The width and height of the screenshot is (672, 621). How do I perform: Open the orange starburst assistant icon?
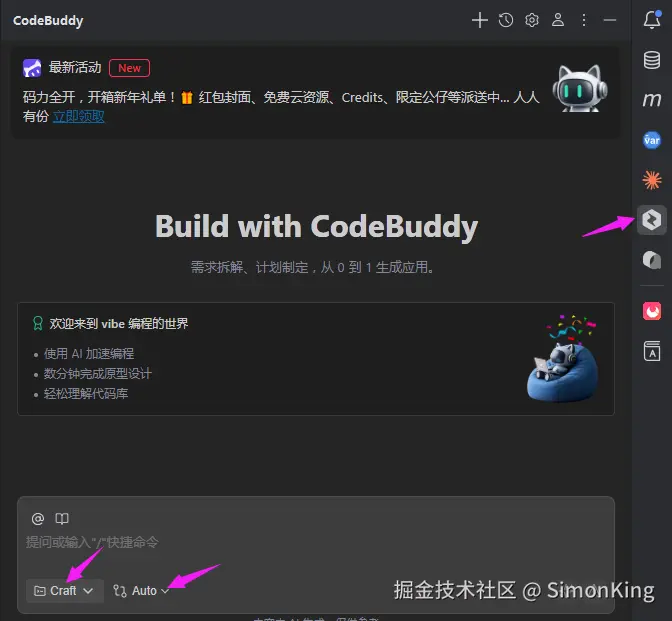pyautogui.click(x=652, y=180)
